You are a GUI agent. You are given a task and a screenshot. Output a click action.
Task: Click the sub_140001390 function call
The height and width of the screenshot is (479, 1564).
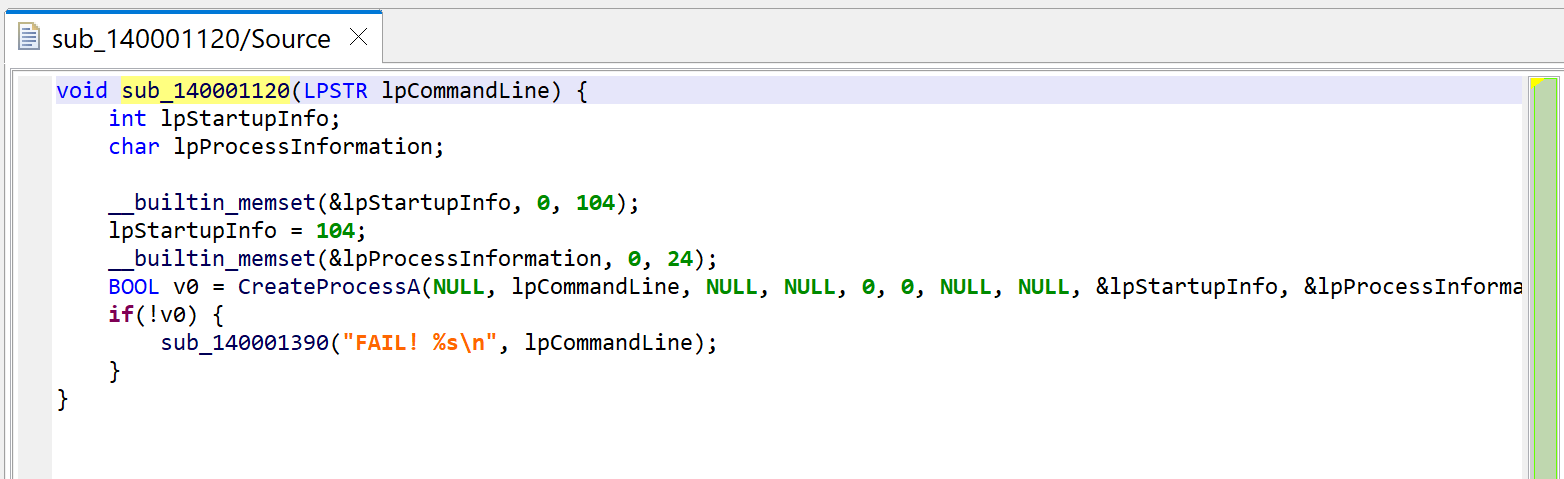click(245, 343)
